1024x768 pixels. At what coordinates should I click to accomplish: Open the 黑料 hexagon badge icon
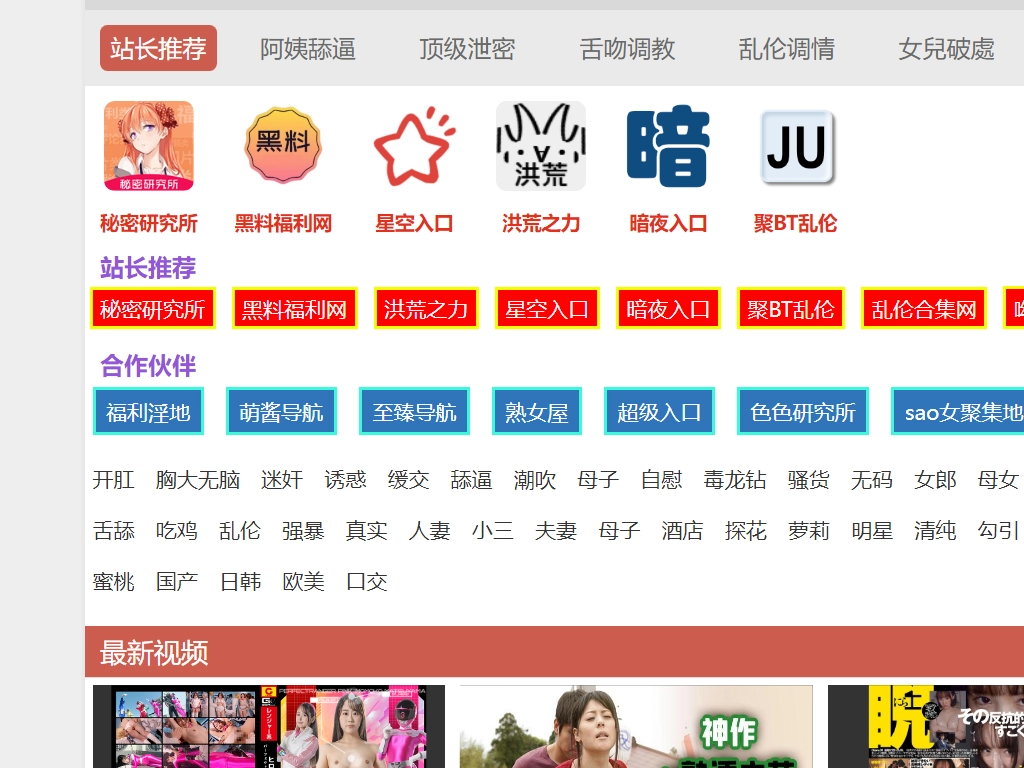pos(283,146)
